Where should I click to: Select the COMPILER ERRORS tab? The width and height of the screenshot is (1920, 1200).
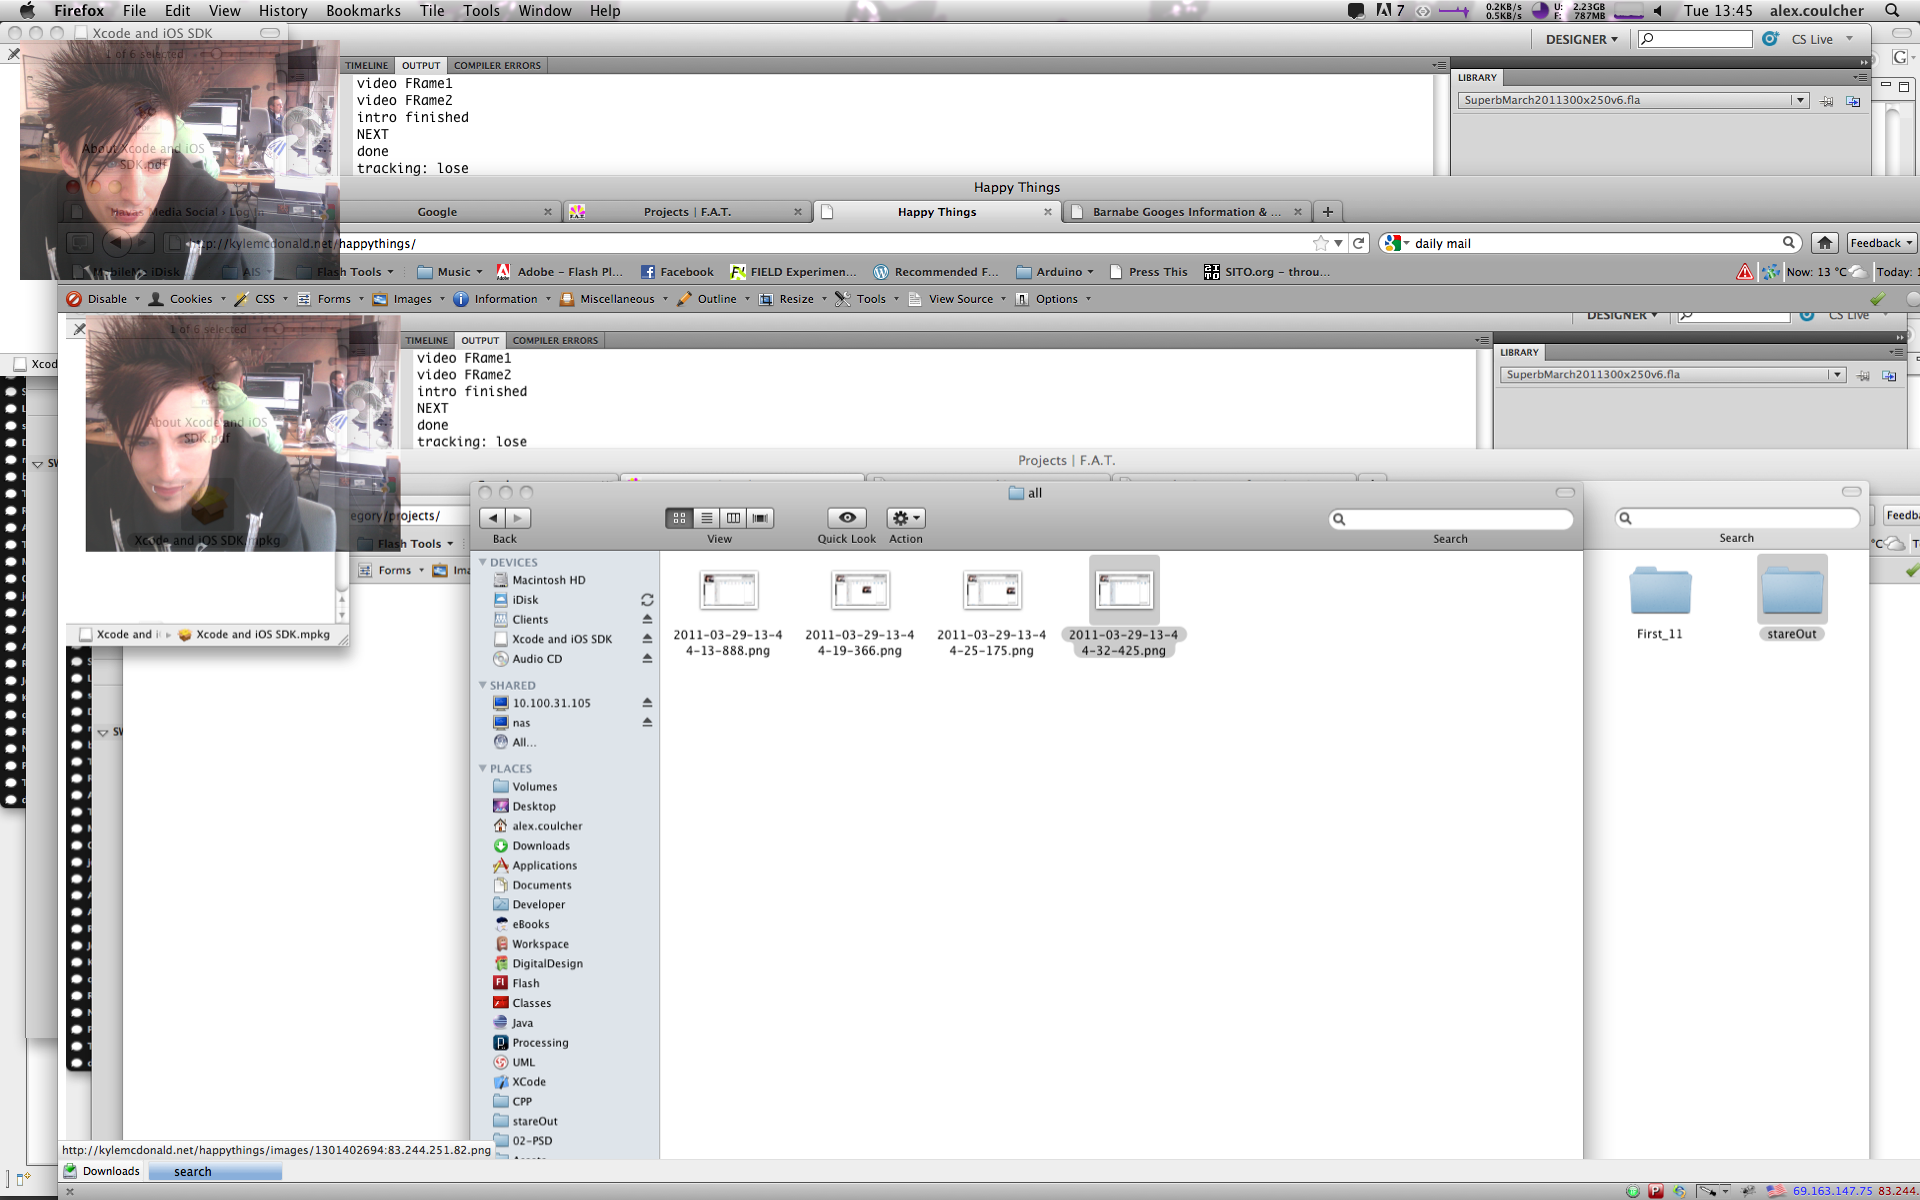coord(497,65)
